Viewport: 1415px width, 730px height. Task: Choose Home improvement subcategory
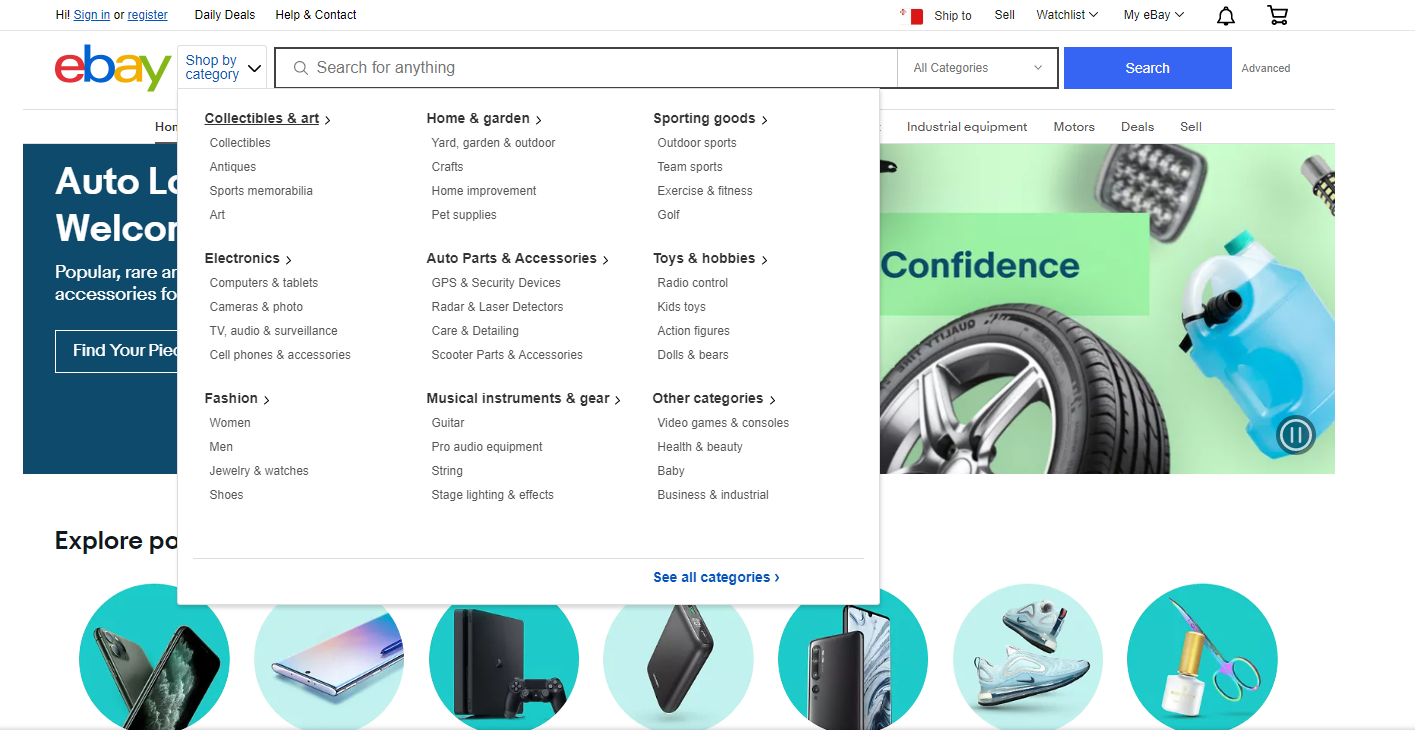tap(484, 191)
